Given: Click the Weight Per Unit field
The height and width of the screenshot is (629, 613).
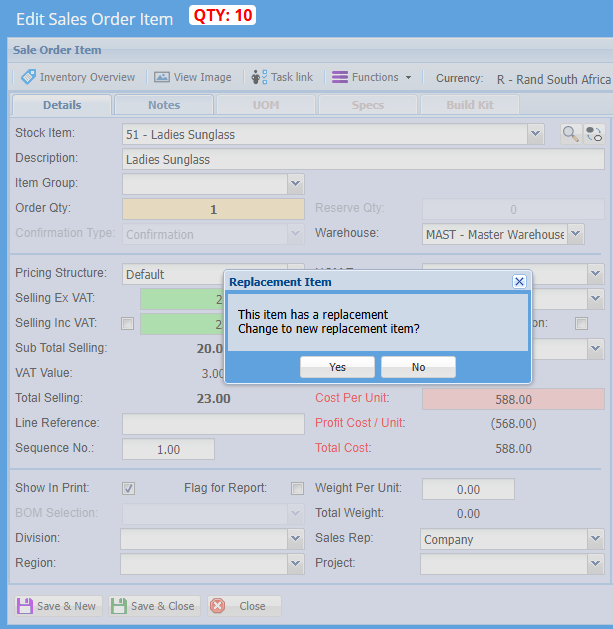Looking at the screenshot, I should click(468, 489).
